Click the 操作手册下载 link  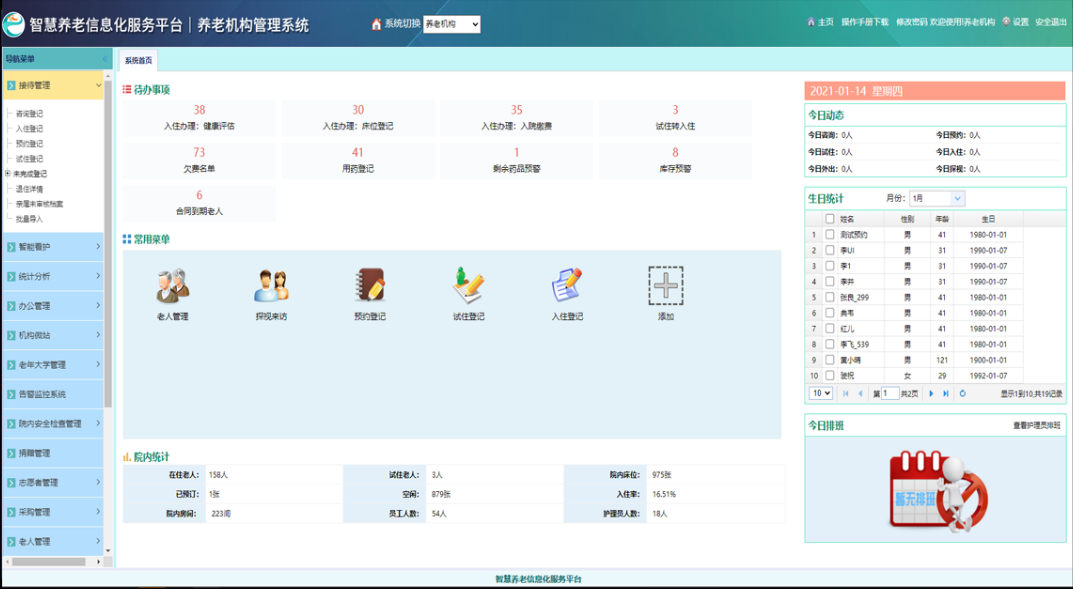point(865,22)
